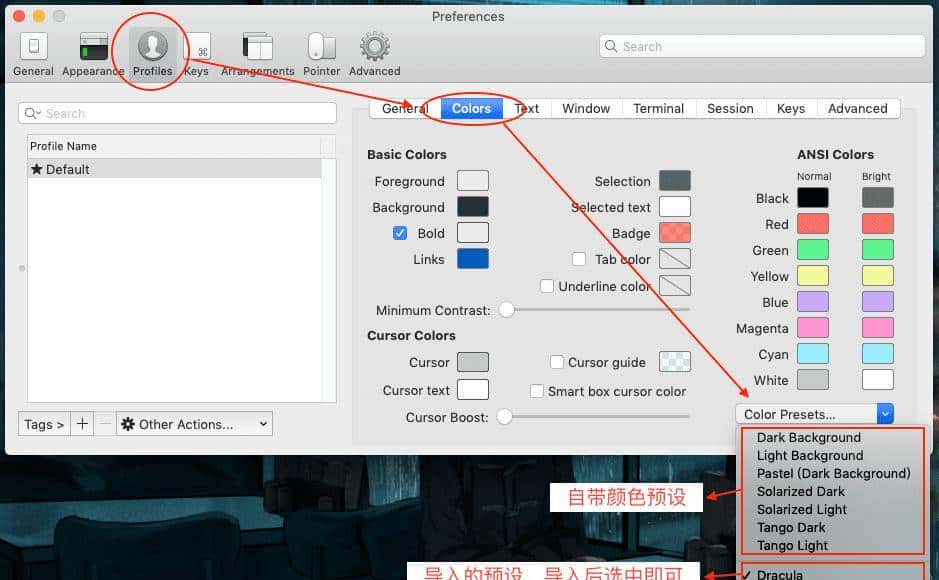
Task: Click the Cursor text color swatch
Action: [x=472, y=390]
